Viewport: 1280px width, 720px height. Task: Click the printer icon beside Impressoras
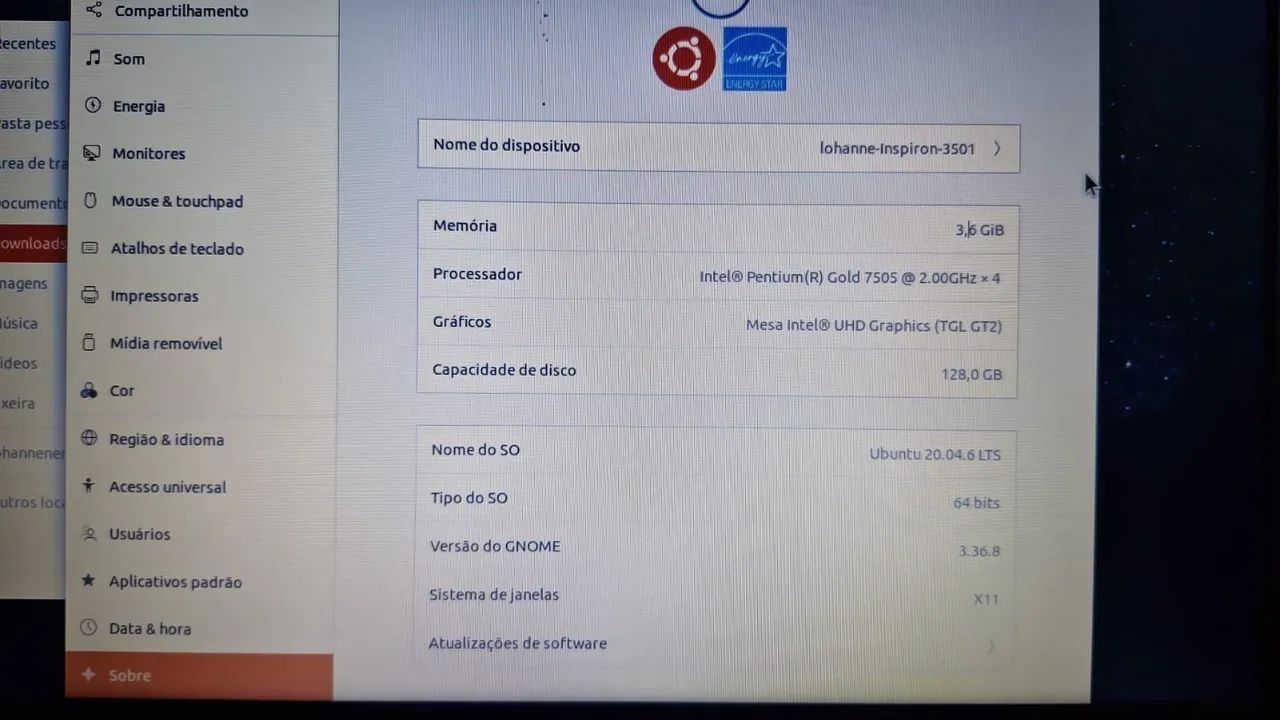[90, 295]
